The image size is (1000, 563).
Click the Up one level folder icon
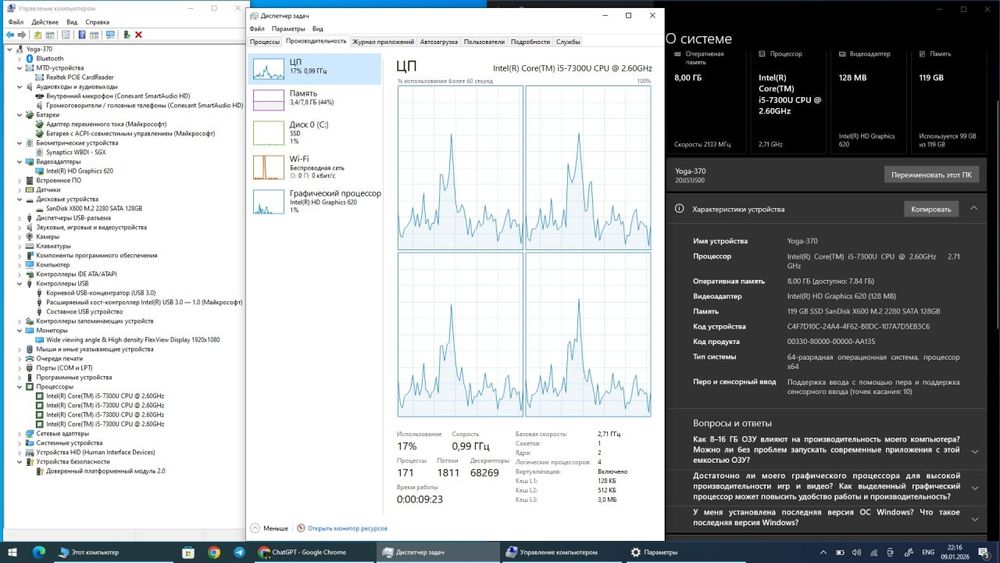pos(38,35)
